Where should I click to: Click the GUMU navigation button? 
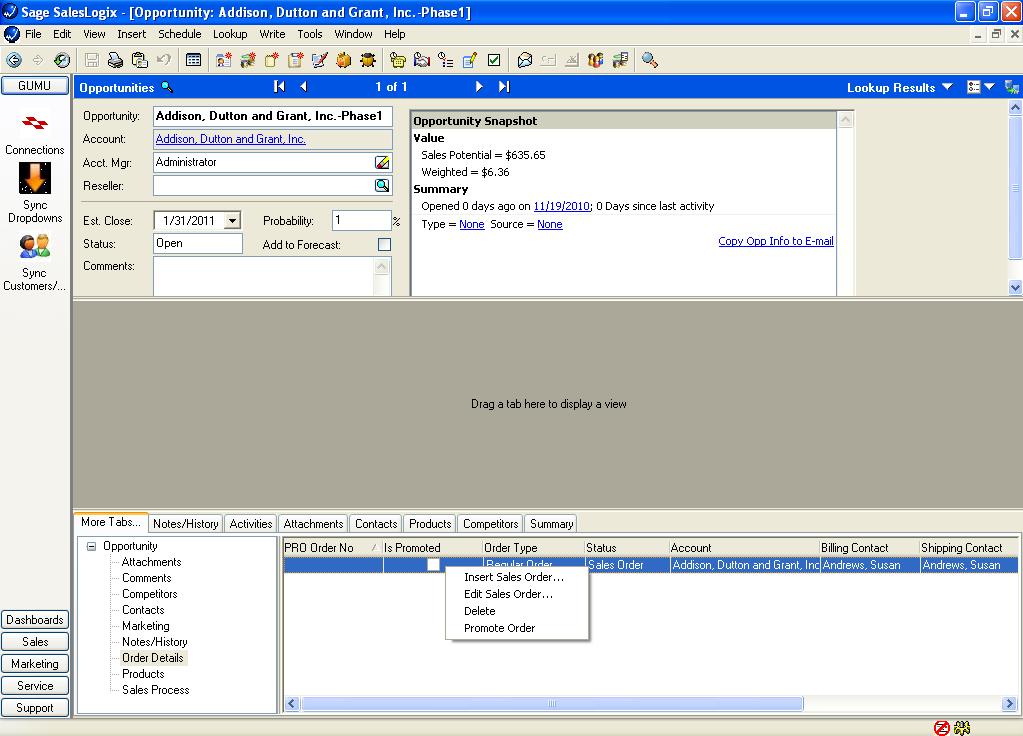pos(35,85)
